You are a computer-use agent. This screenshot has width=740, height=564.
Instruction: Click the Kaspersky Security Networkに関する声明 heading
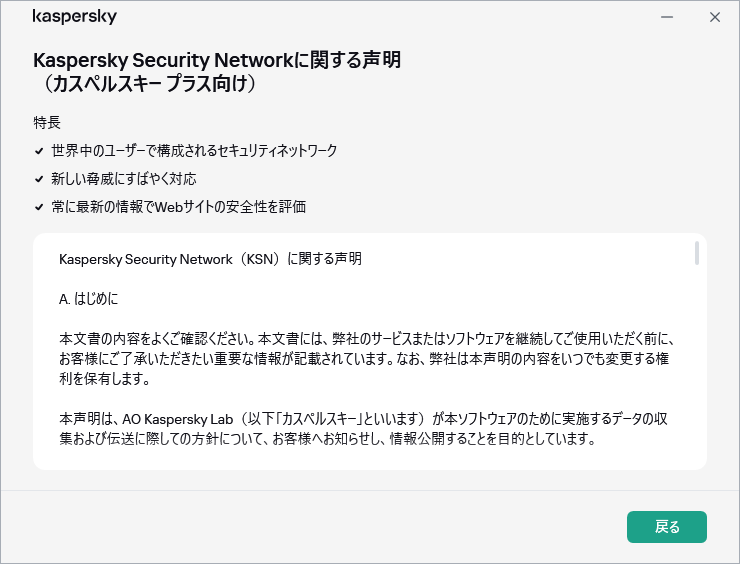tap(217, 60)
